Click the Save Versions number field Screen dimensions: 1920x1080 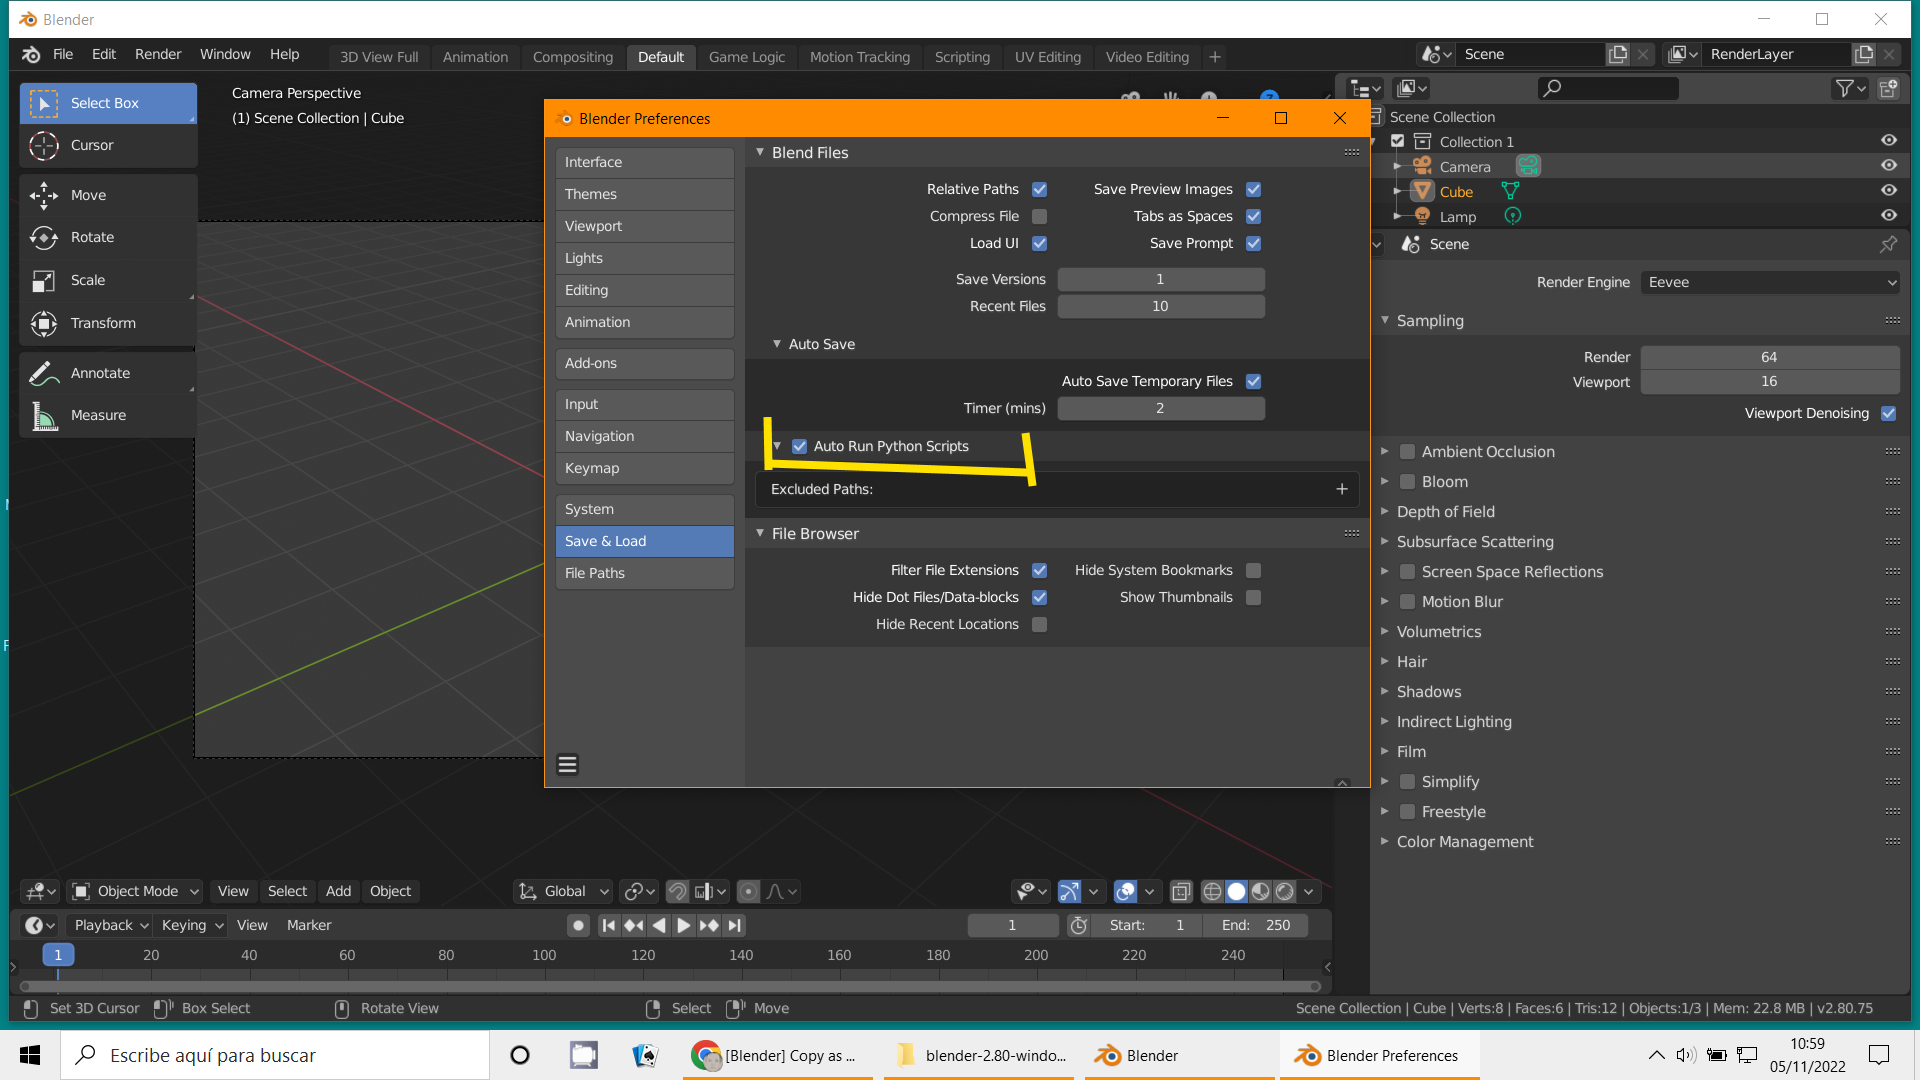pyautogui.click(x=1160, y=279)
